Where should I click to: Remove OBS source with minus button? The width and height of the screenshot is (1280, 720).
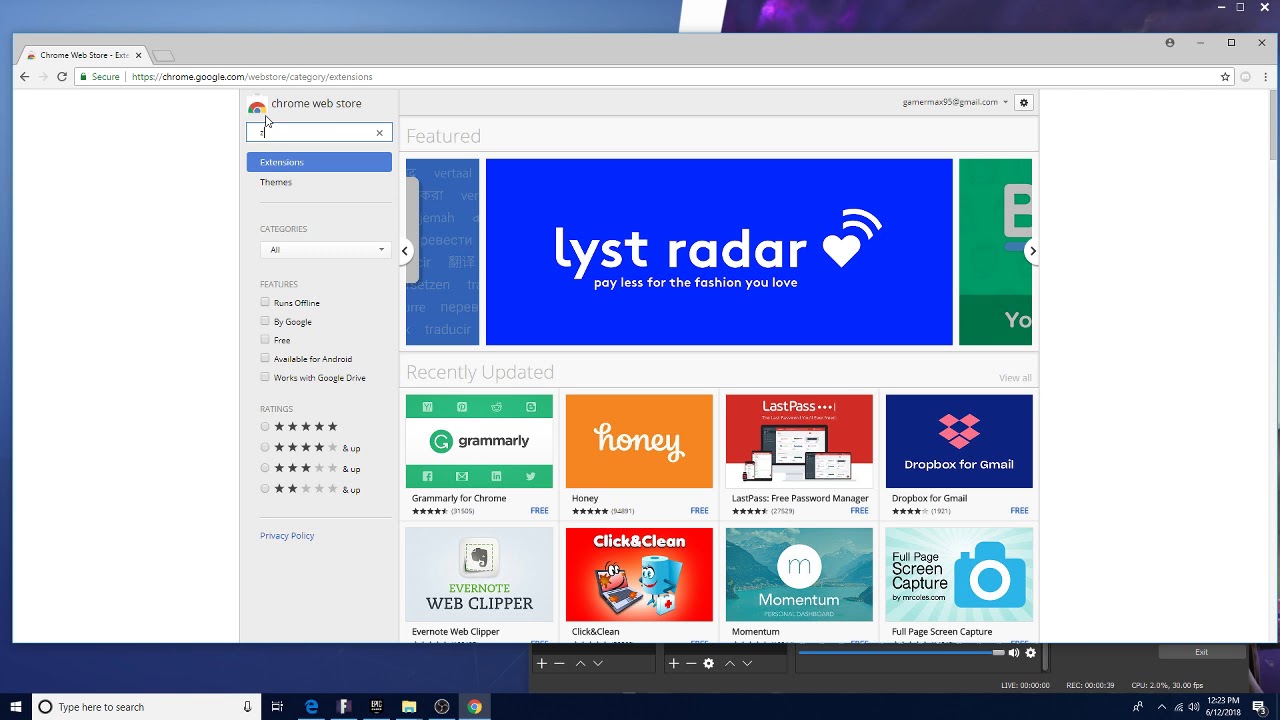point(690,663)
